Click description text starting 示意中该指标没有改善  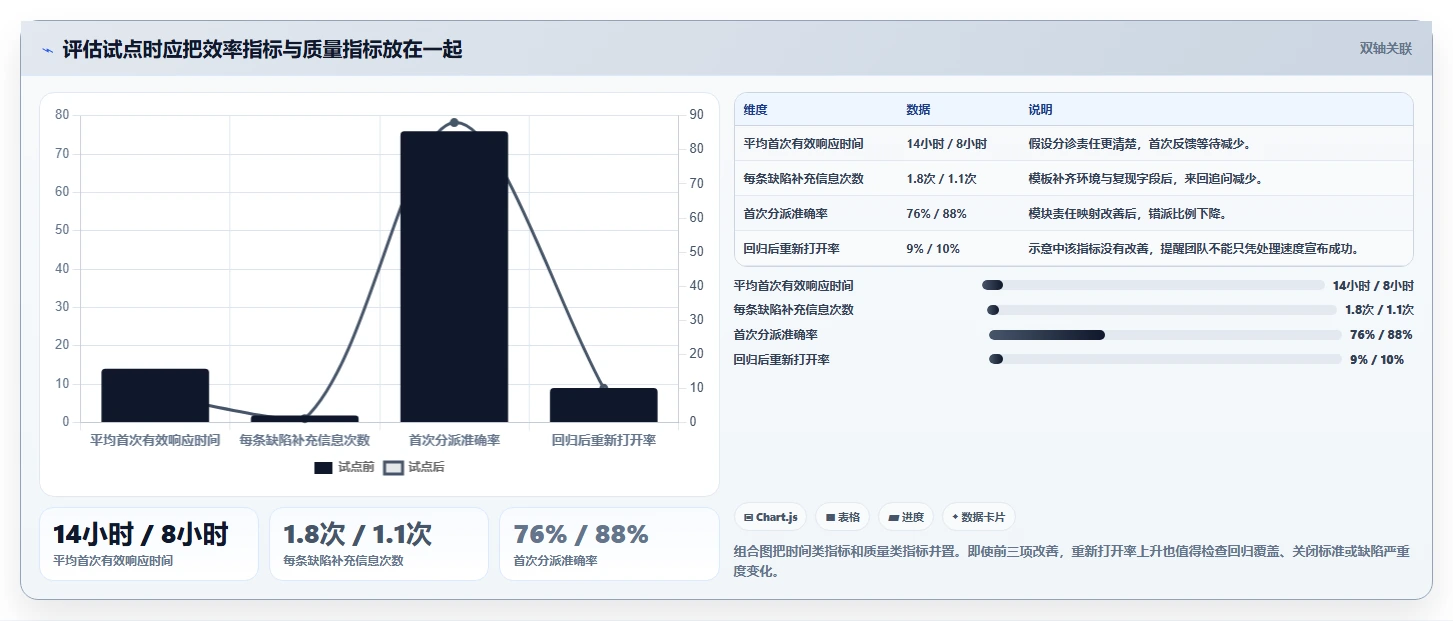point(1195,249)
